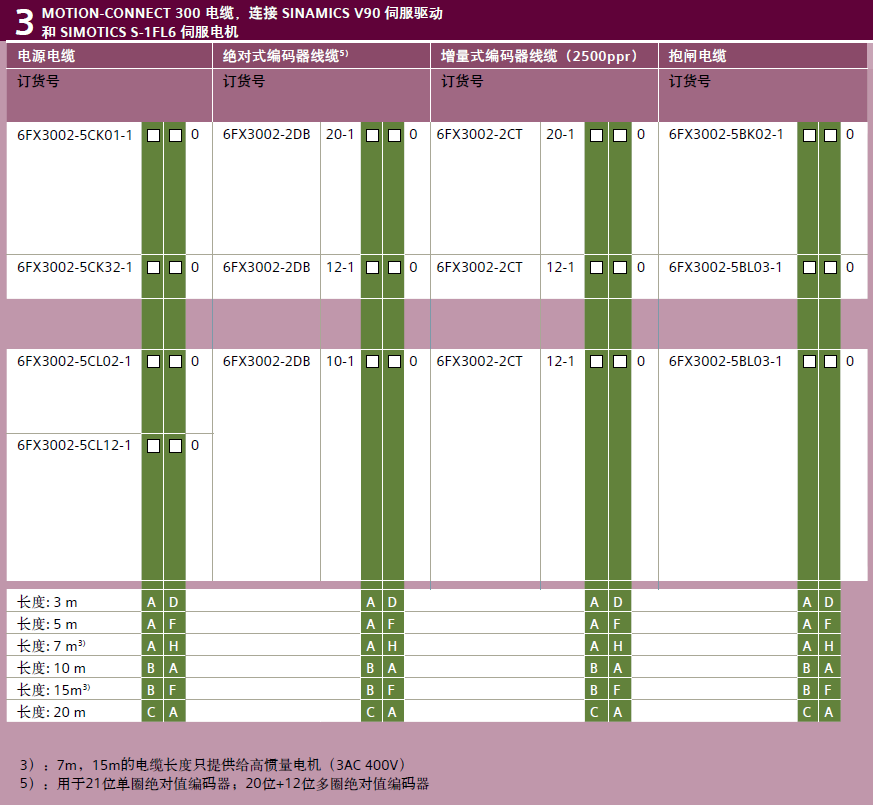Click the 10-1 suffix cell
Image resolution: width=873 pixels, height=805 pixels.
[340, 361]
